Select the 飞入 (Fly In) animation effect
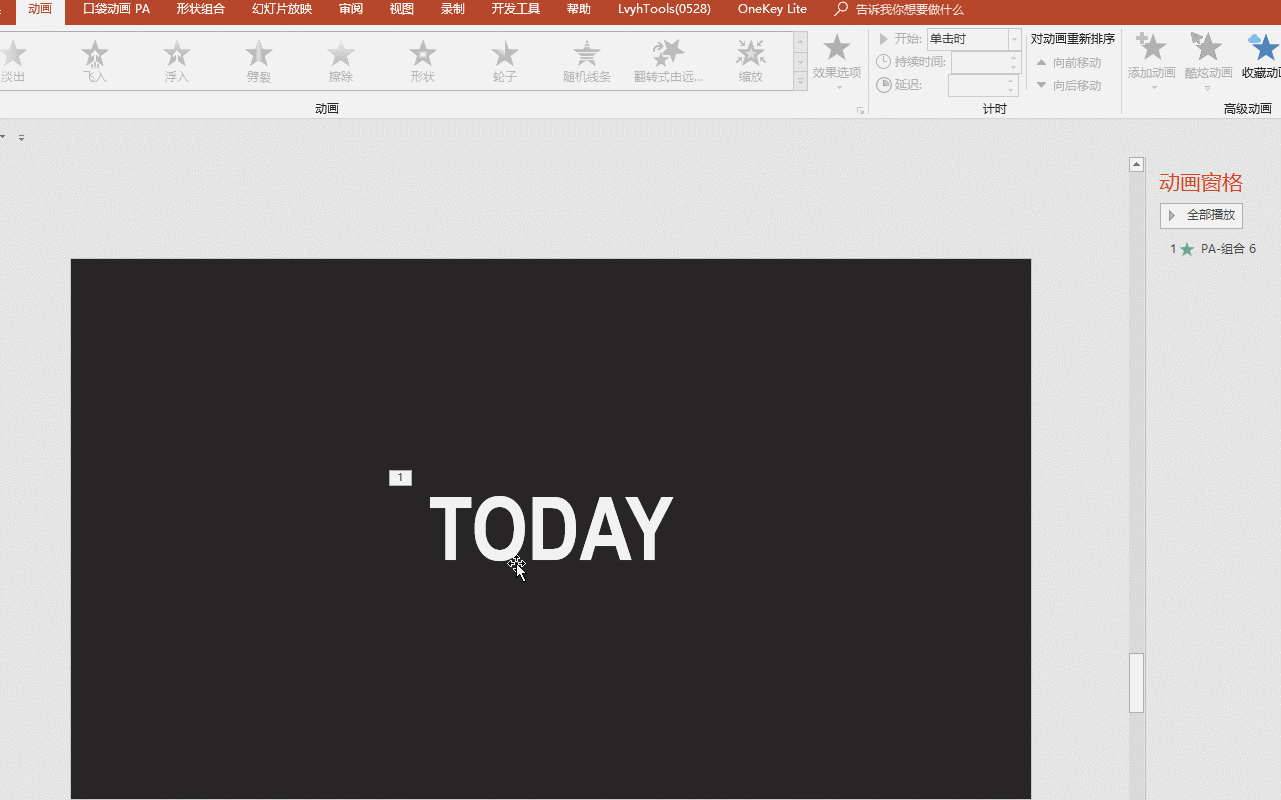 (x=95, y=60)
